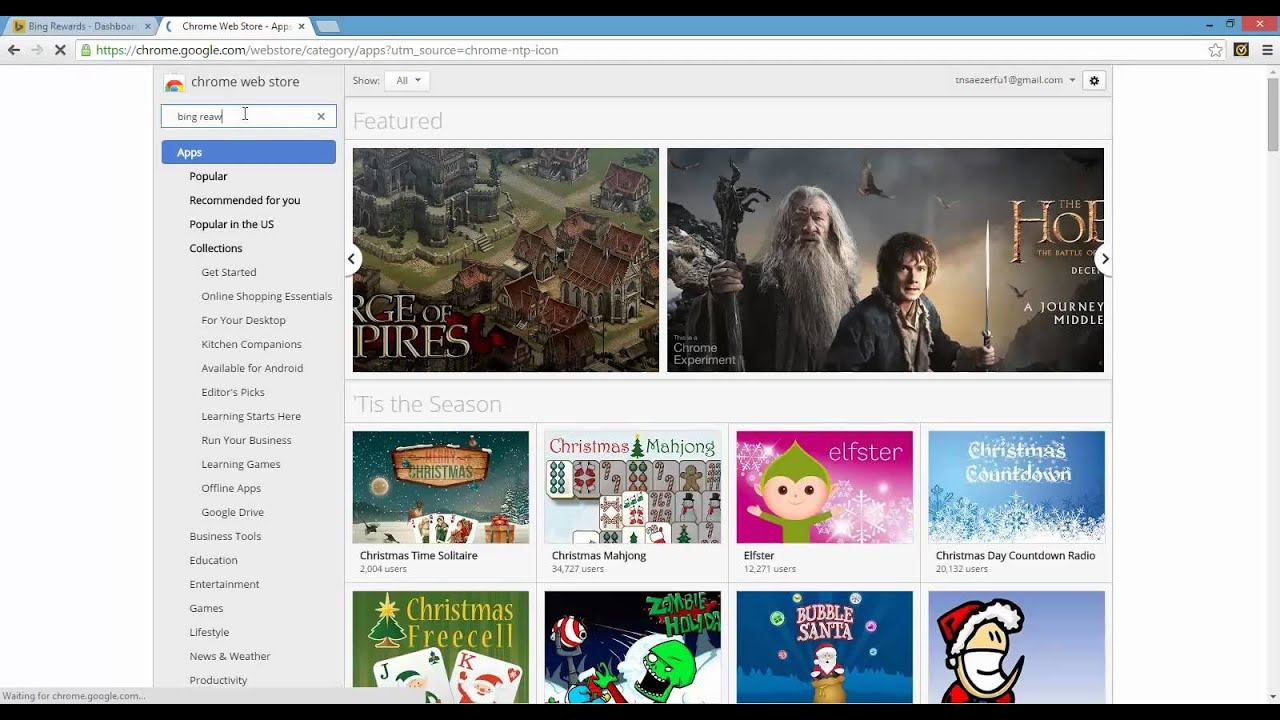Open a new browser tab

[328, 26]
